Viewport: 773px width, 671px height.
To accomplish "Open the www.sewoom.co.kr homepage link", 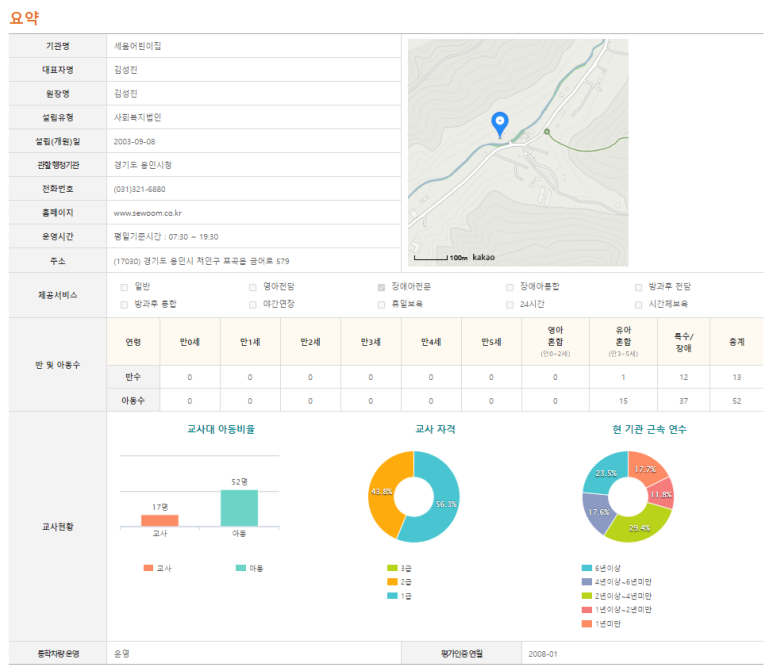I will [147, 213].
